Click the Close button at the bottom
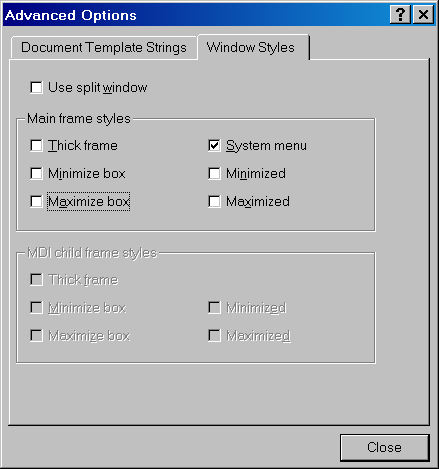Image resolution: width=439 pixels, height=469 pixels. 385,448
